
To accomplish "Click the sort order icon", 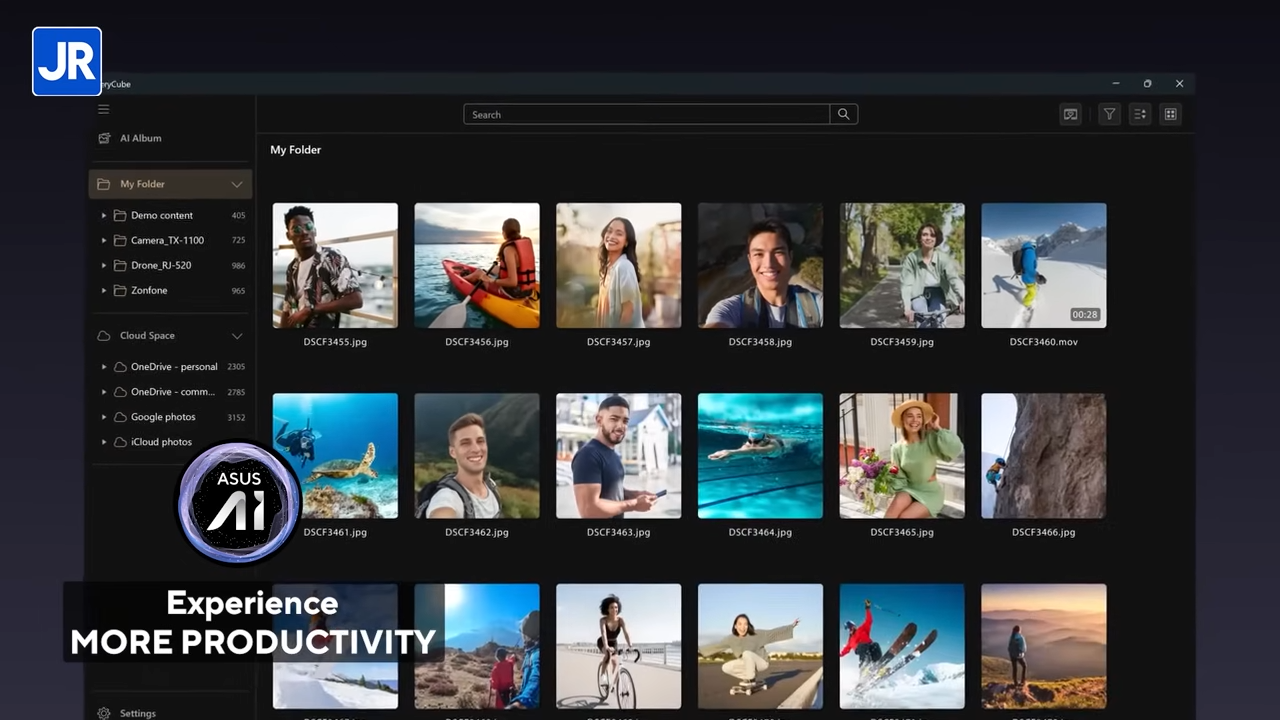I will [x=1139, y=114].
